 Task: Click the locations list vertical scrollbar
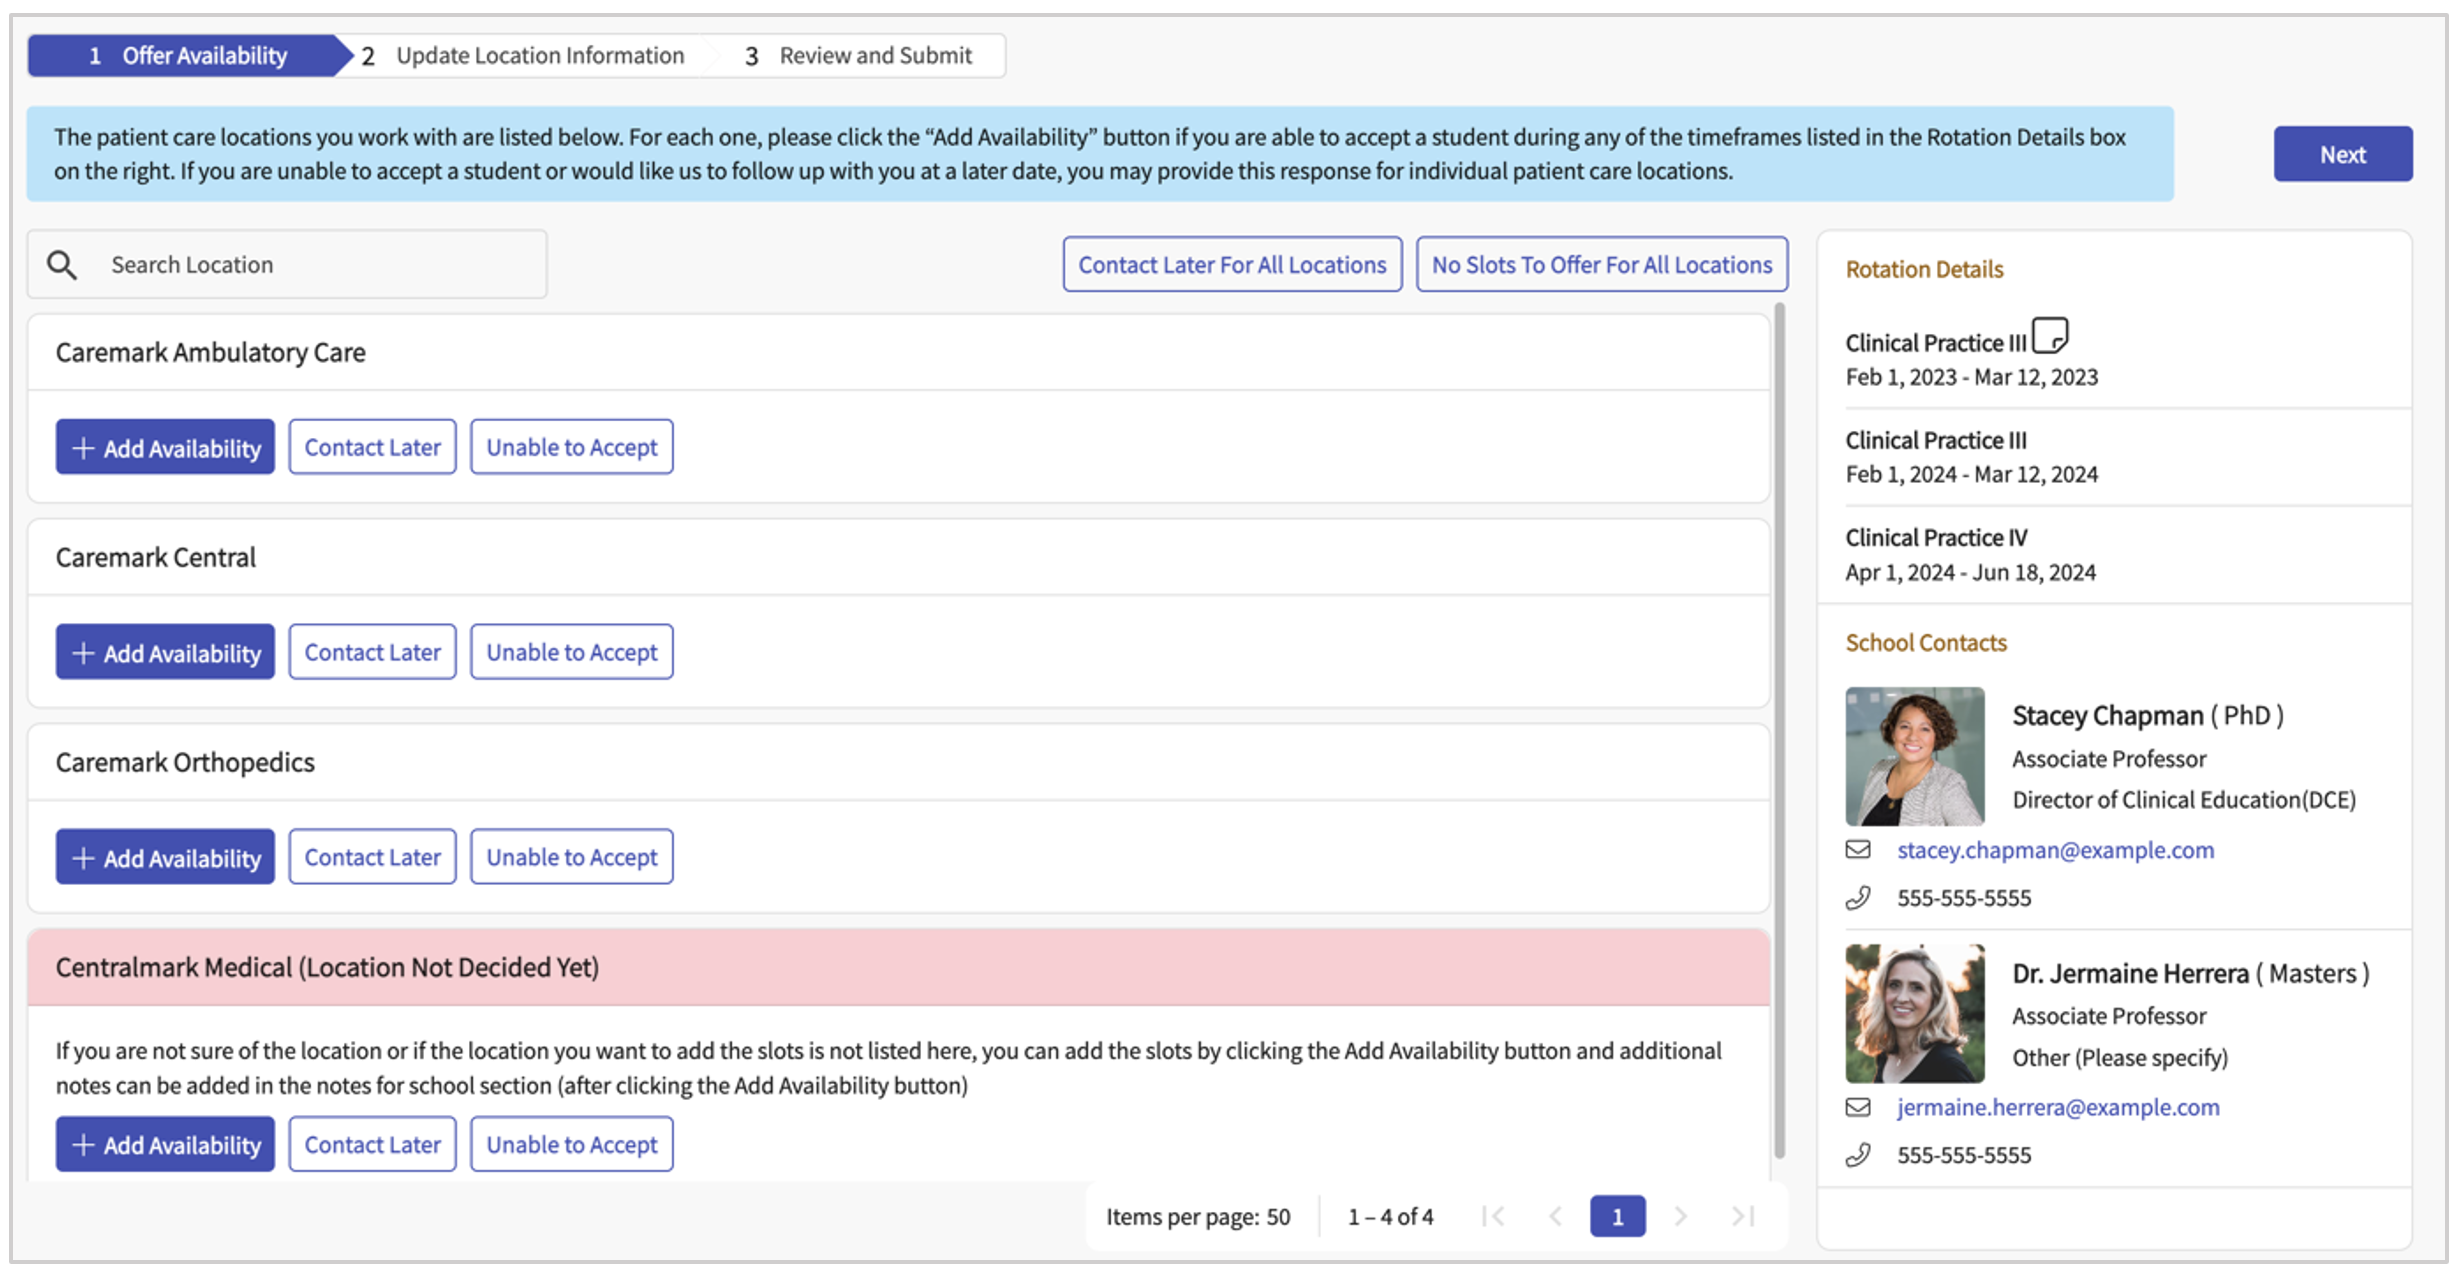click(1779, 730)
